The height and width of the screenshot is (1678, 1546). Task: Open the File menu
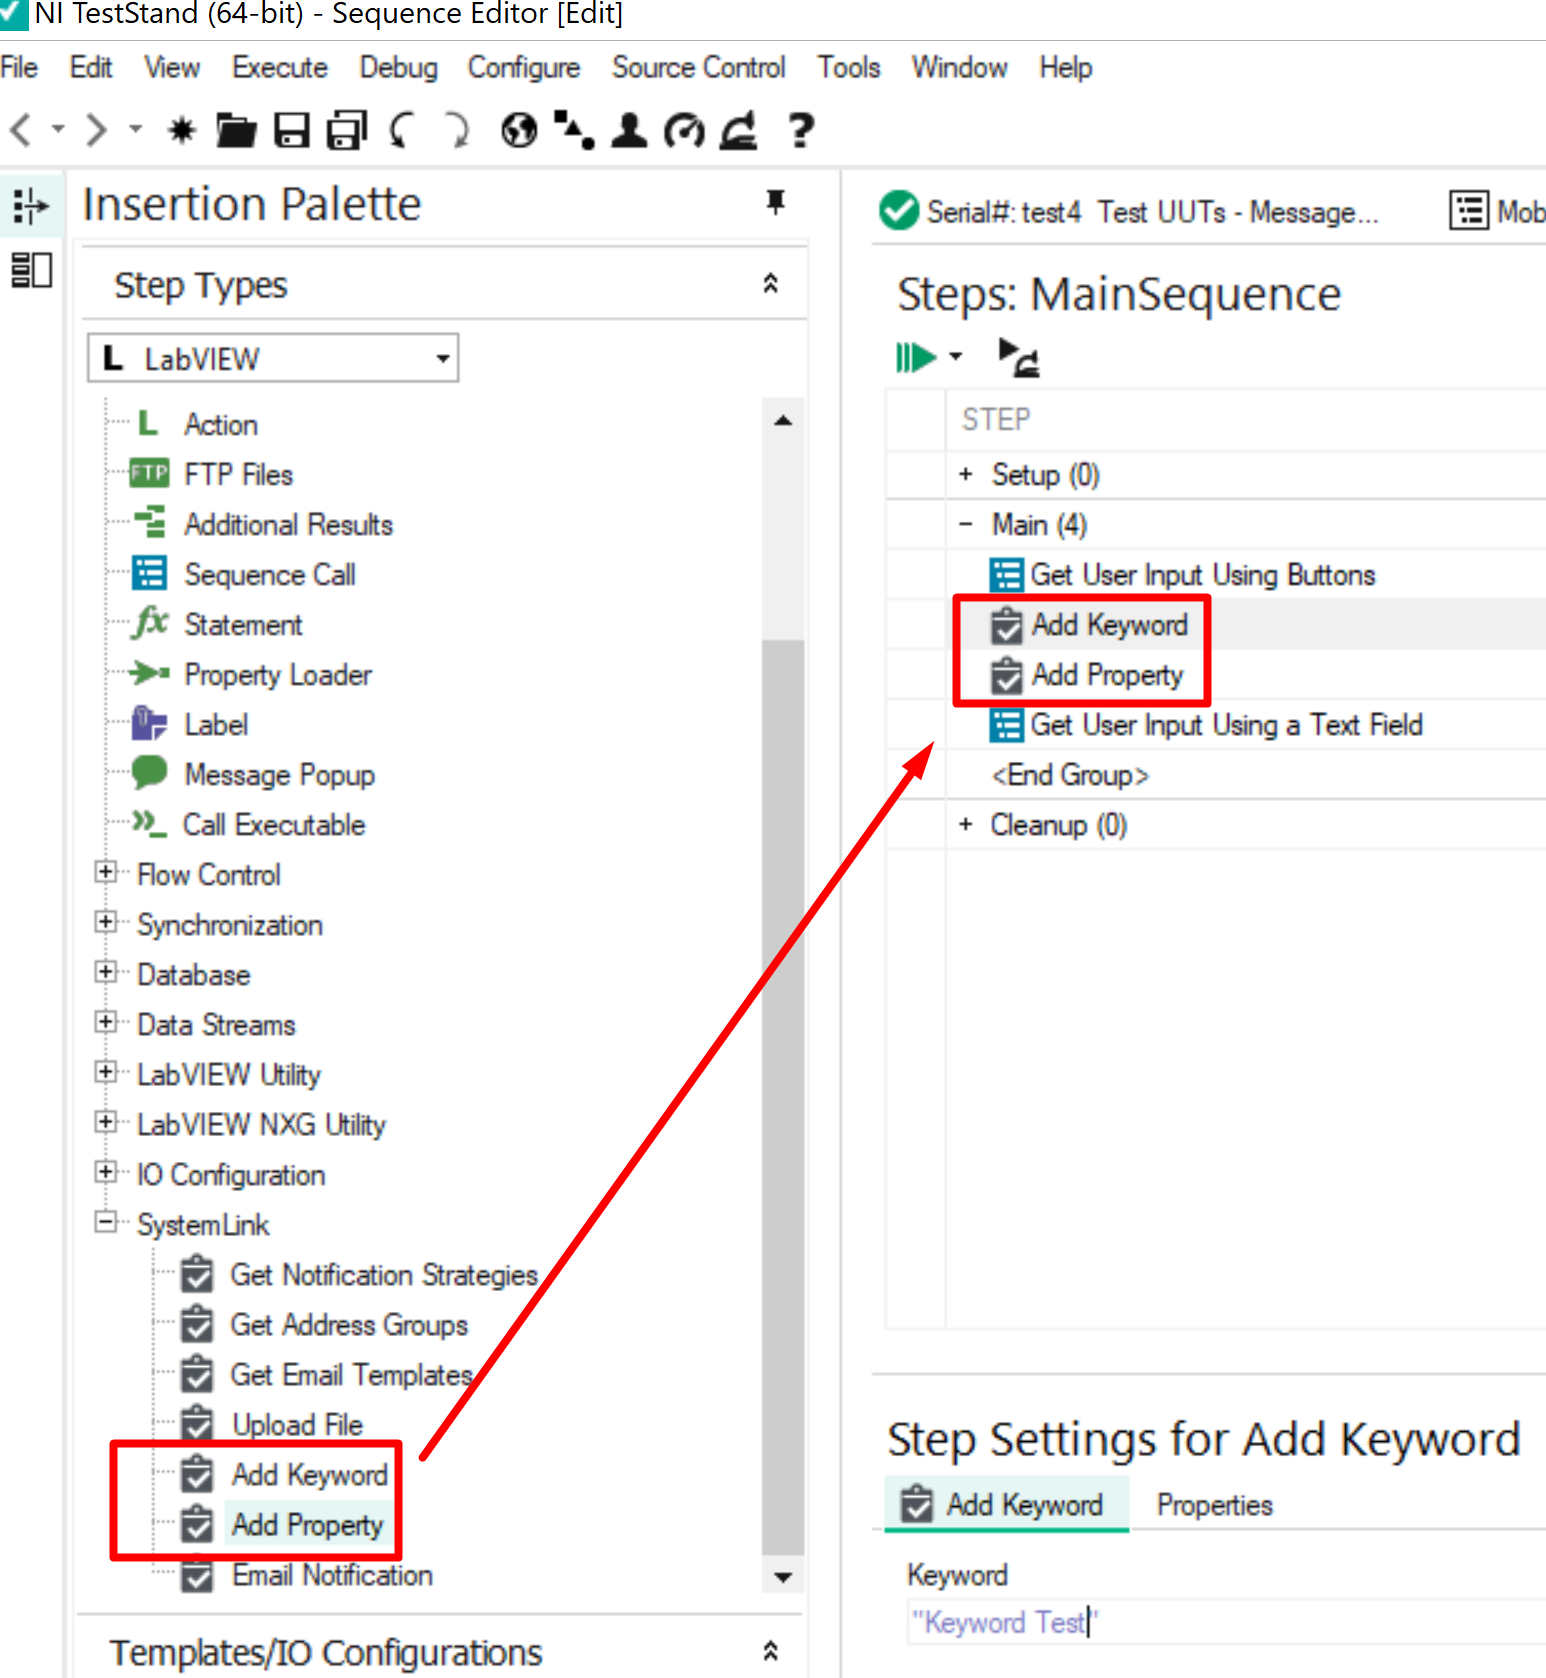click(x=19, y=67)
